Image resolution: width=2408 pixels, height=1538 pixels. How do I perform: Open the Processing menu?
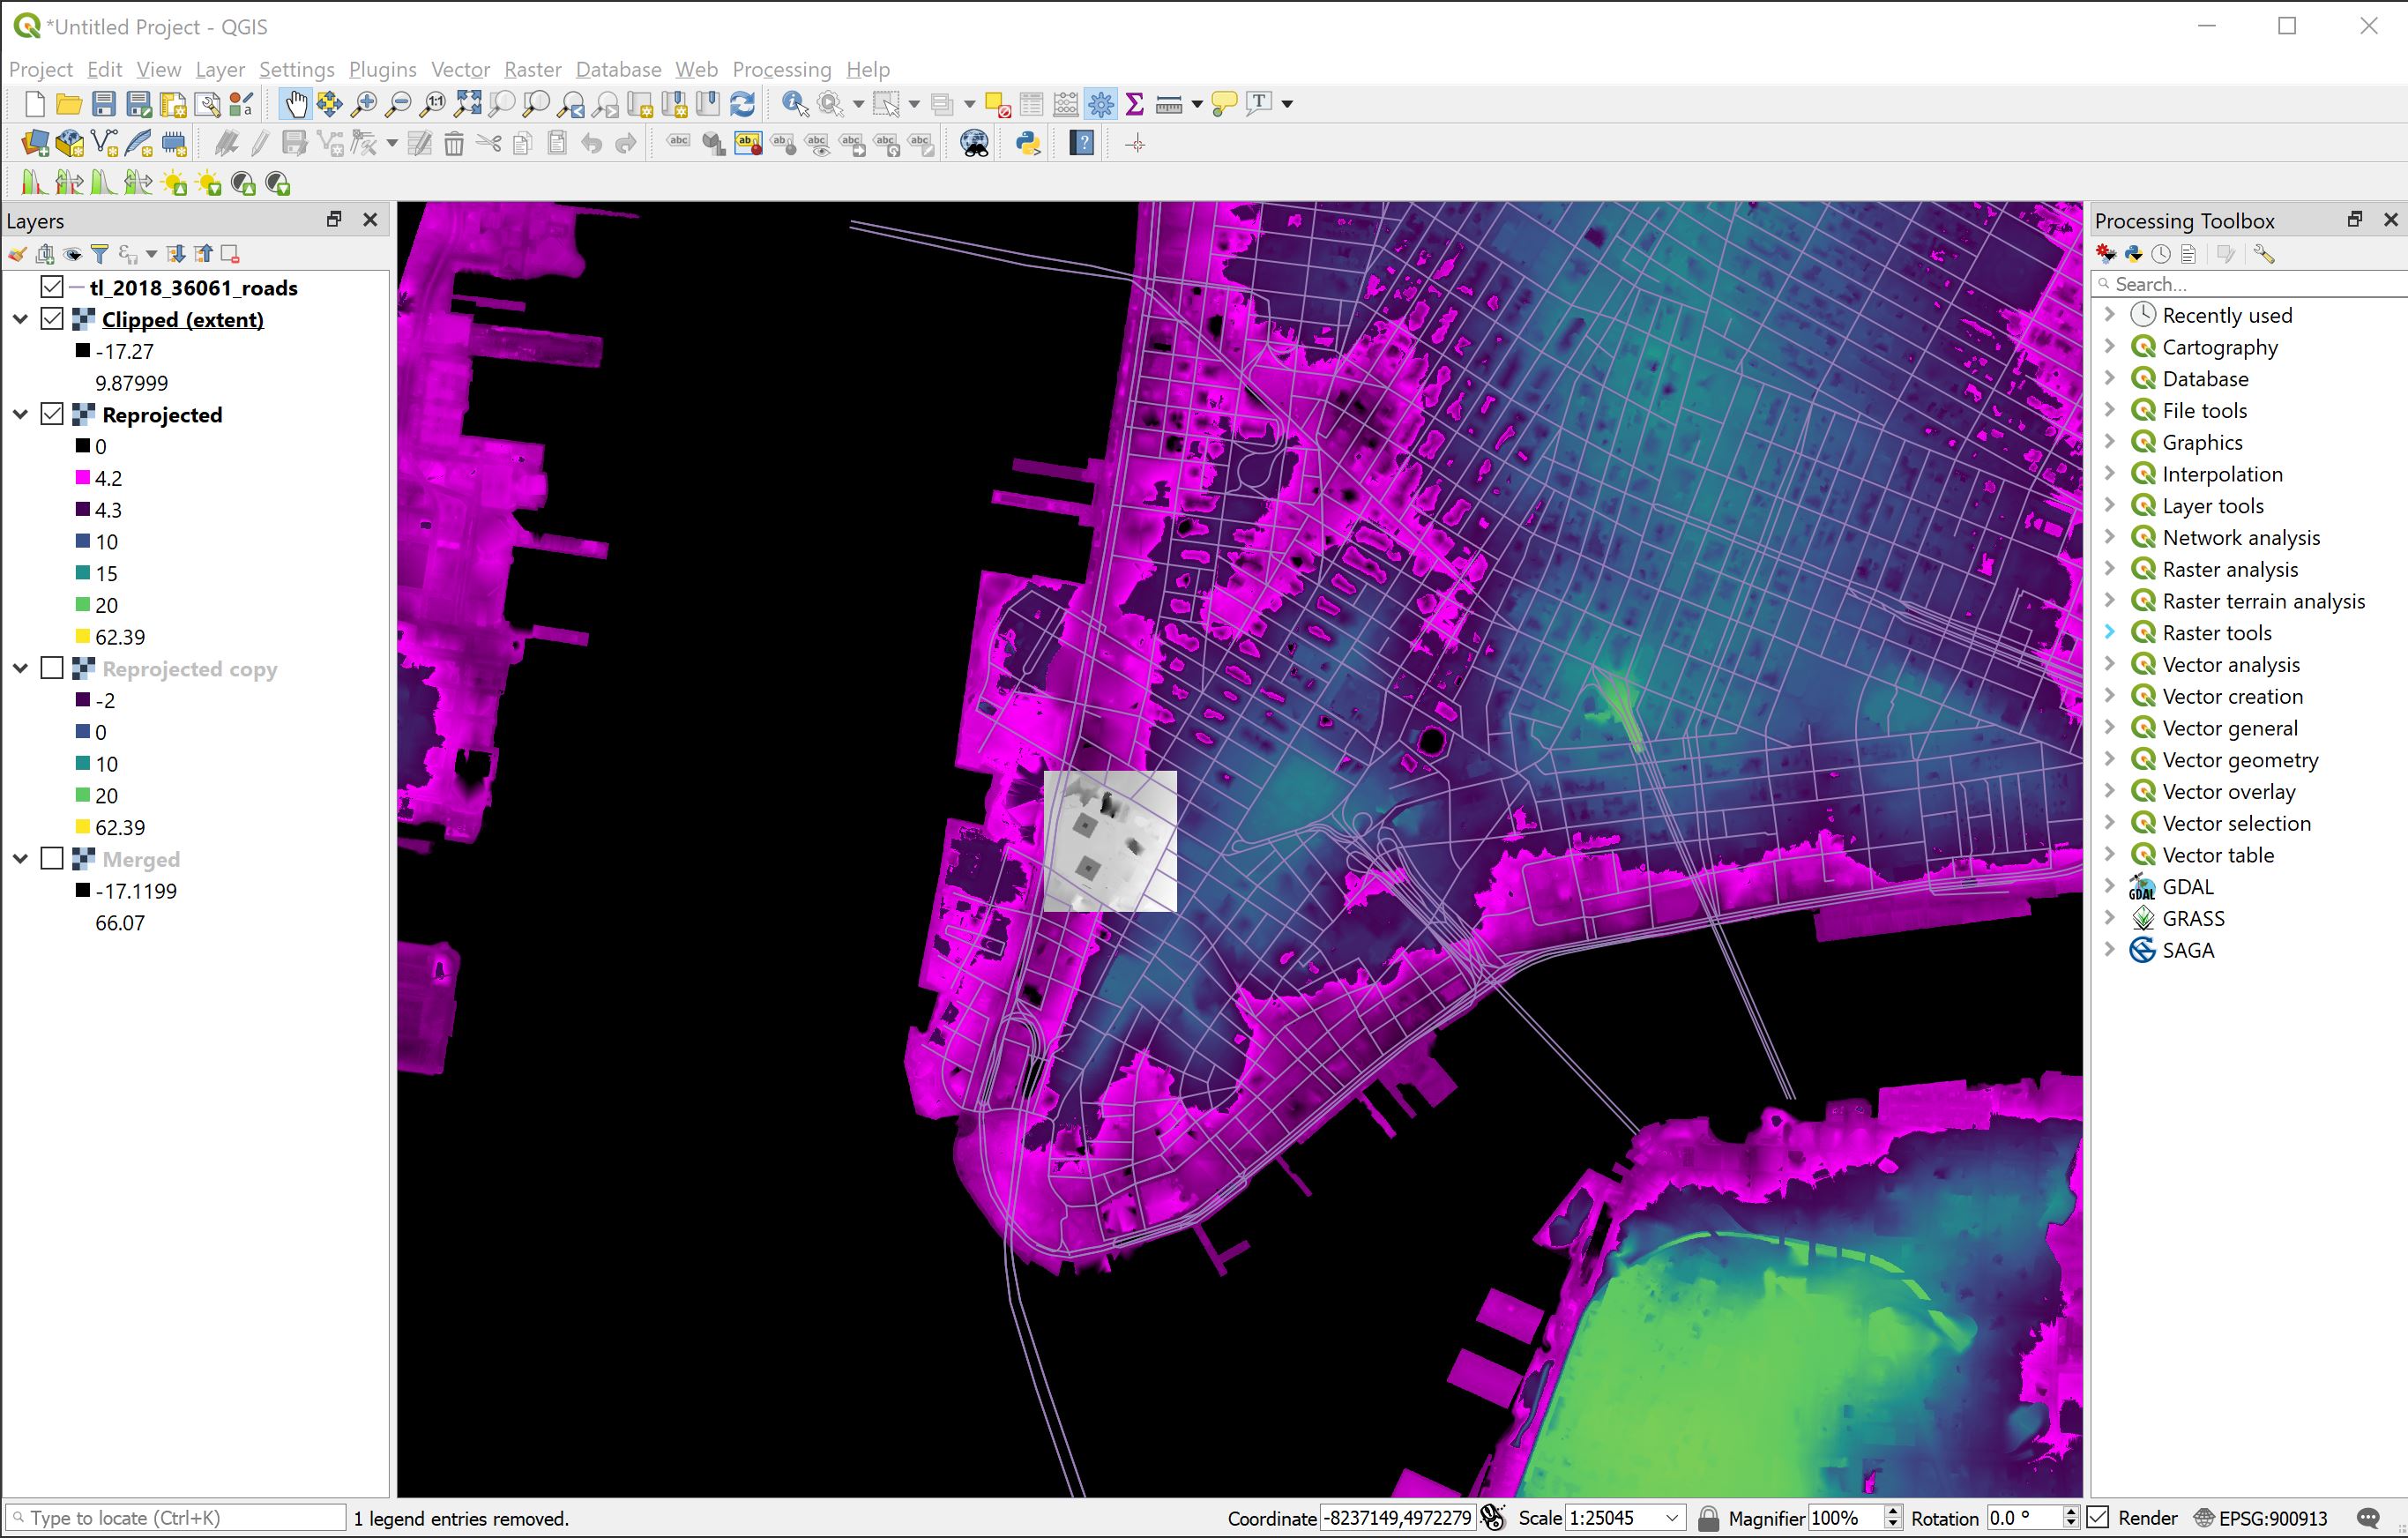click(782, 69)
